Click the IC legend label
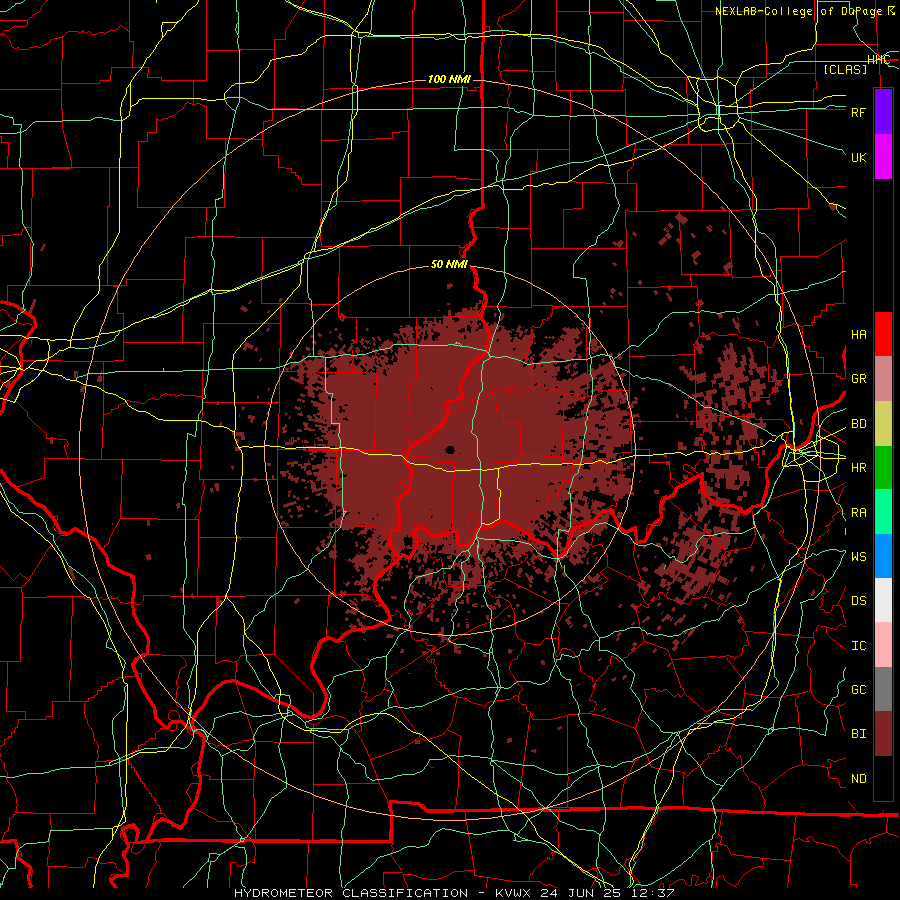 tap(859, 646)
